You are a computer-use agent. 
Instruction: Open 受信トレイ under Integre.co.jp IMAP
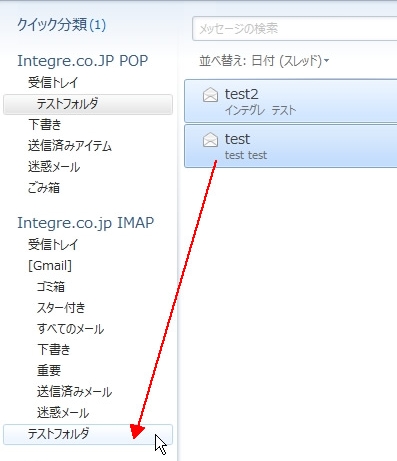click(x=53, y=245)
